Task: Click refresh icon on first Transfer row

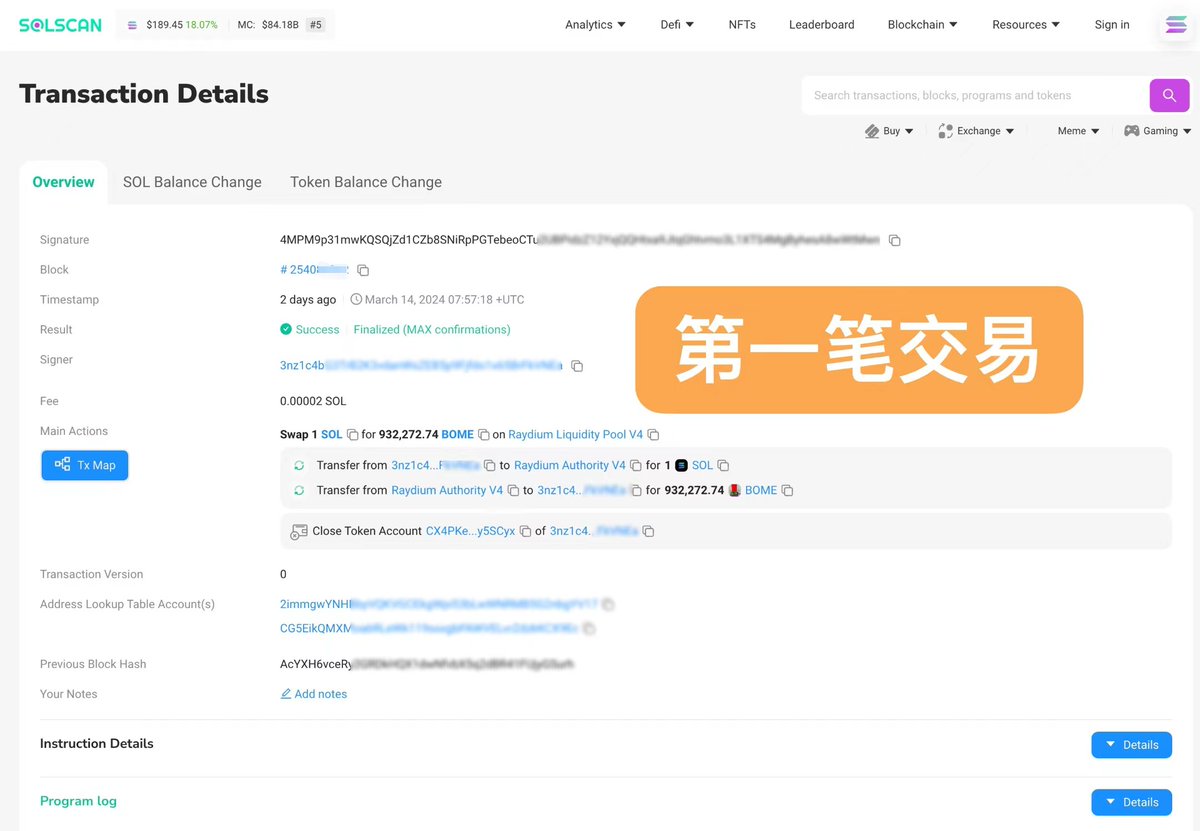Action: (x=299, y=466)
